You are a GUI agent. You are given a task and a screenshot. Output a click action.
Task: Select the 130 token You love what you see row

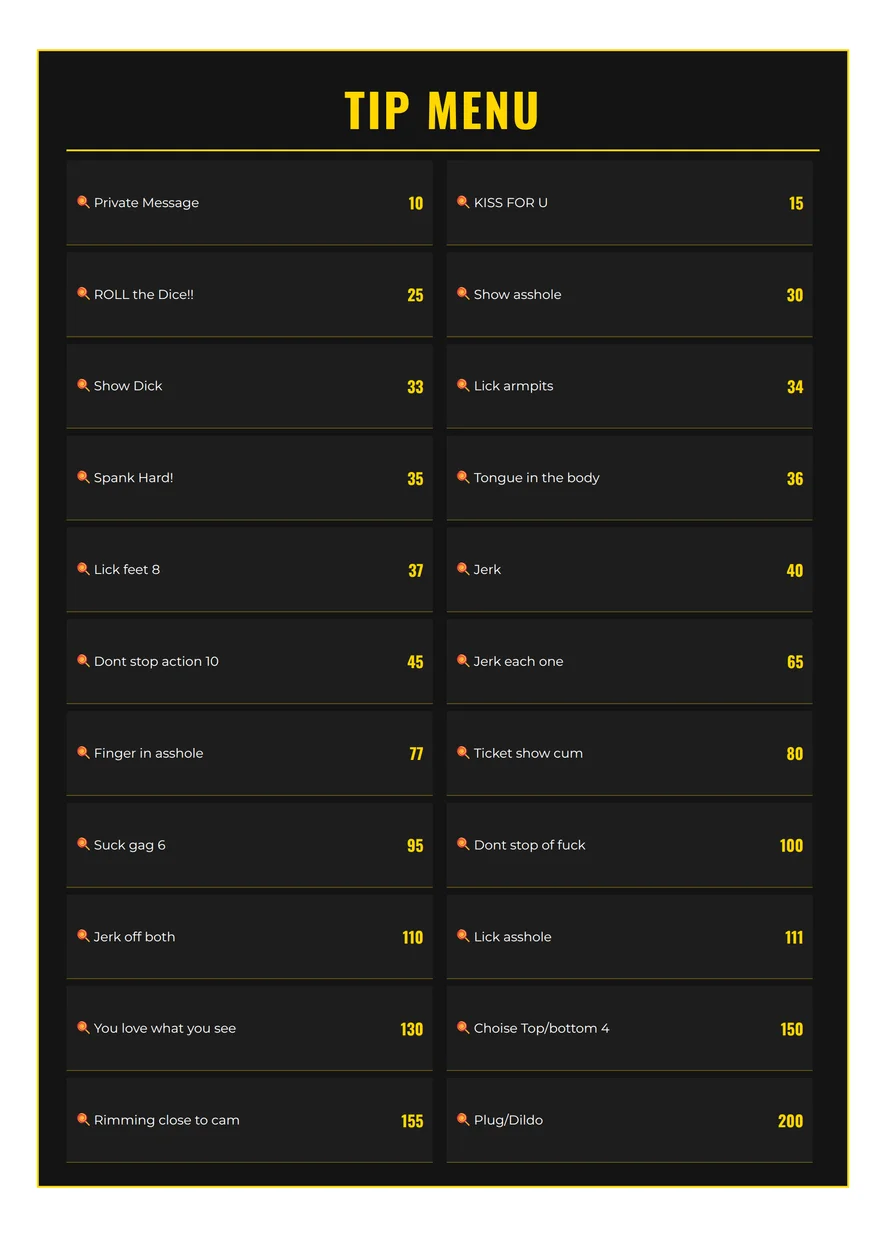(x=249, y=1029)
